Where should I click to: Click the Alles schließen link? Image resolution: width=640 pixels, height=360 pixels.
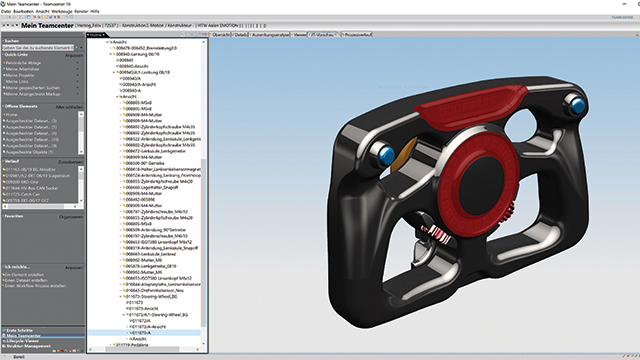click(x=69, y=107)
